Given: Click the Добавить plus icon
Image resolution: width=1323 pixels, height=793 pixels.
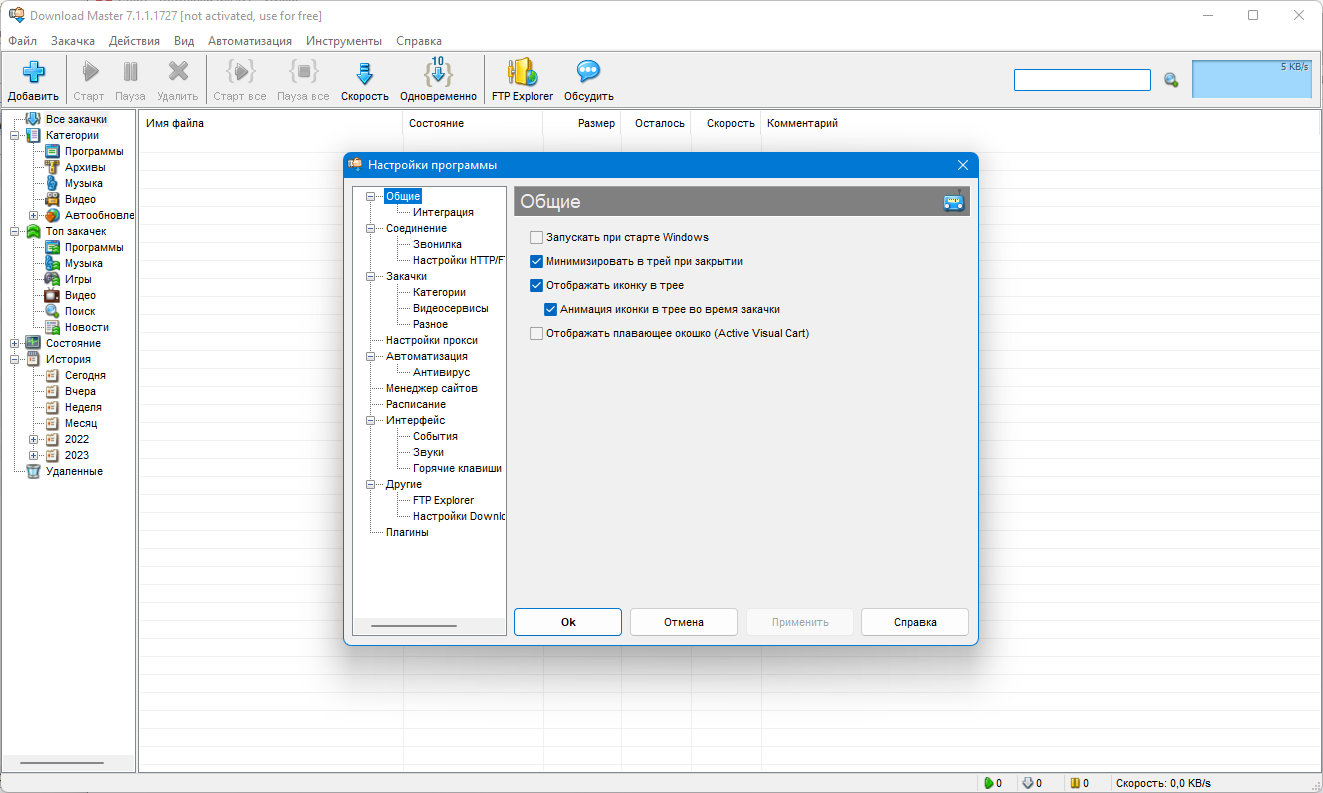Looking at the screenshot, I should [x=34, y=72].
